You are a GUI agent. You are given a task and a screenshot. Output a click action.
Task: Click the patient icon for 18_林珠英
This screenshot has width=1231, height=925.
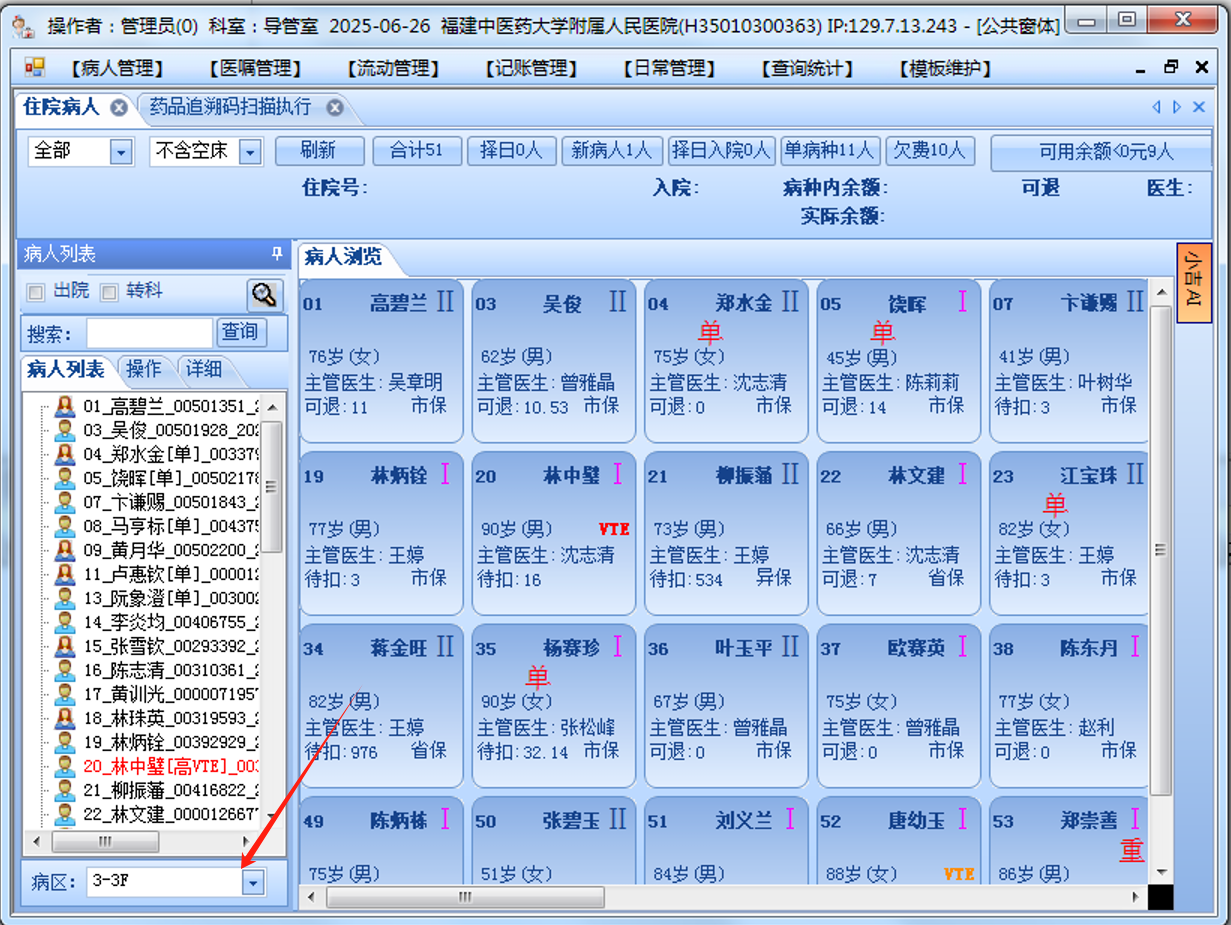pyautogui.click(x=66, y=718)
